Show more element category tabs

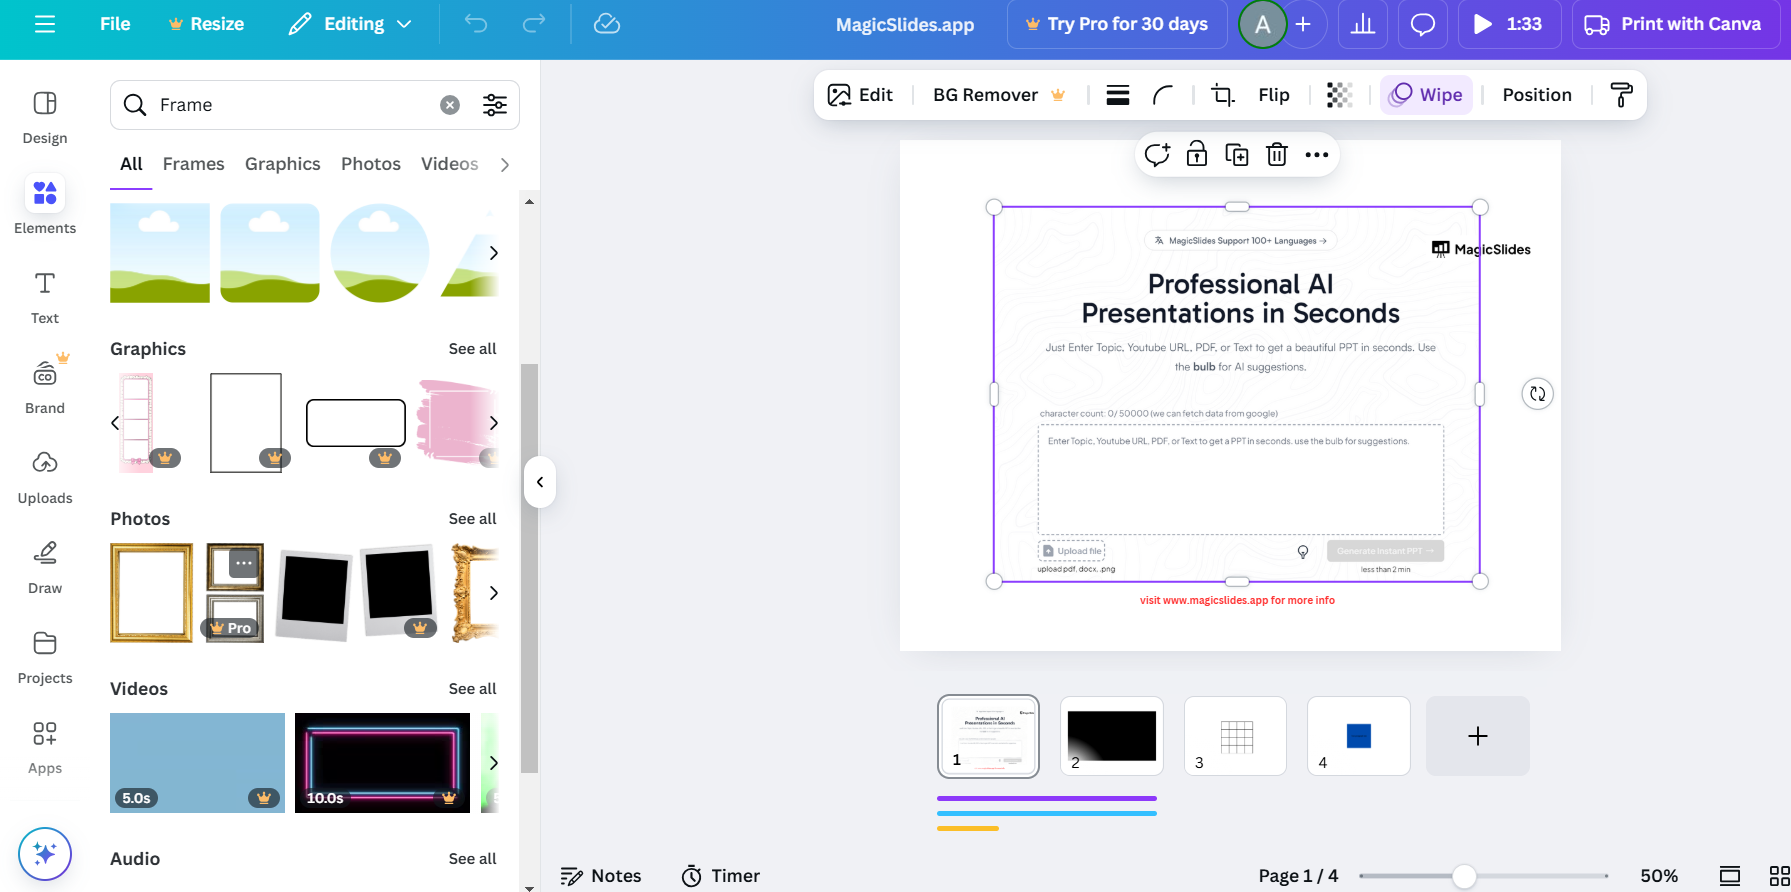tap(505, 165)
